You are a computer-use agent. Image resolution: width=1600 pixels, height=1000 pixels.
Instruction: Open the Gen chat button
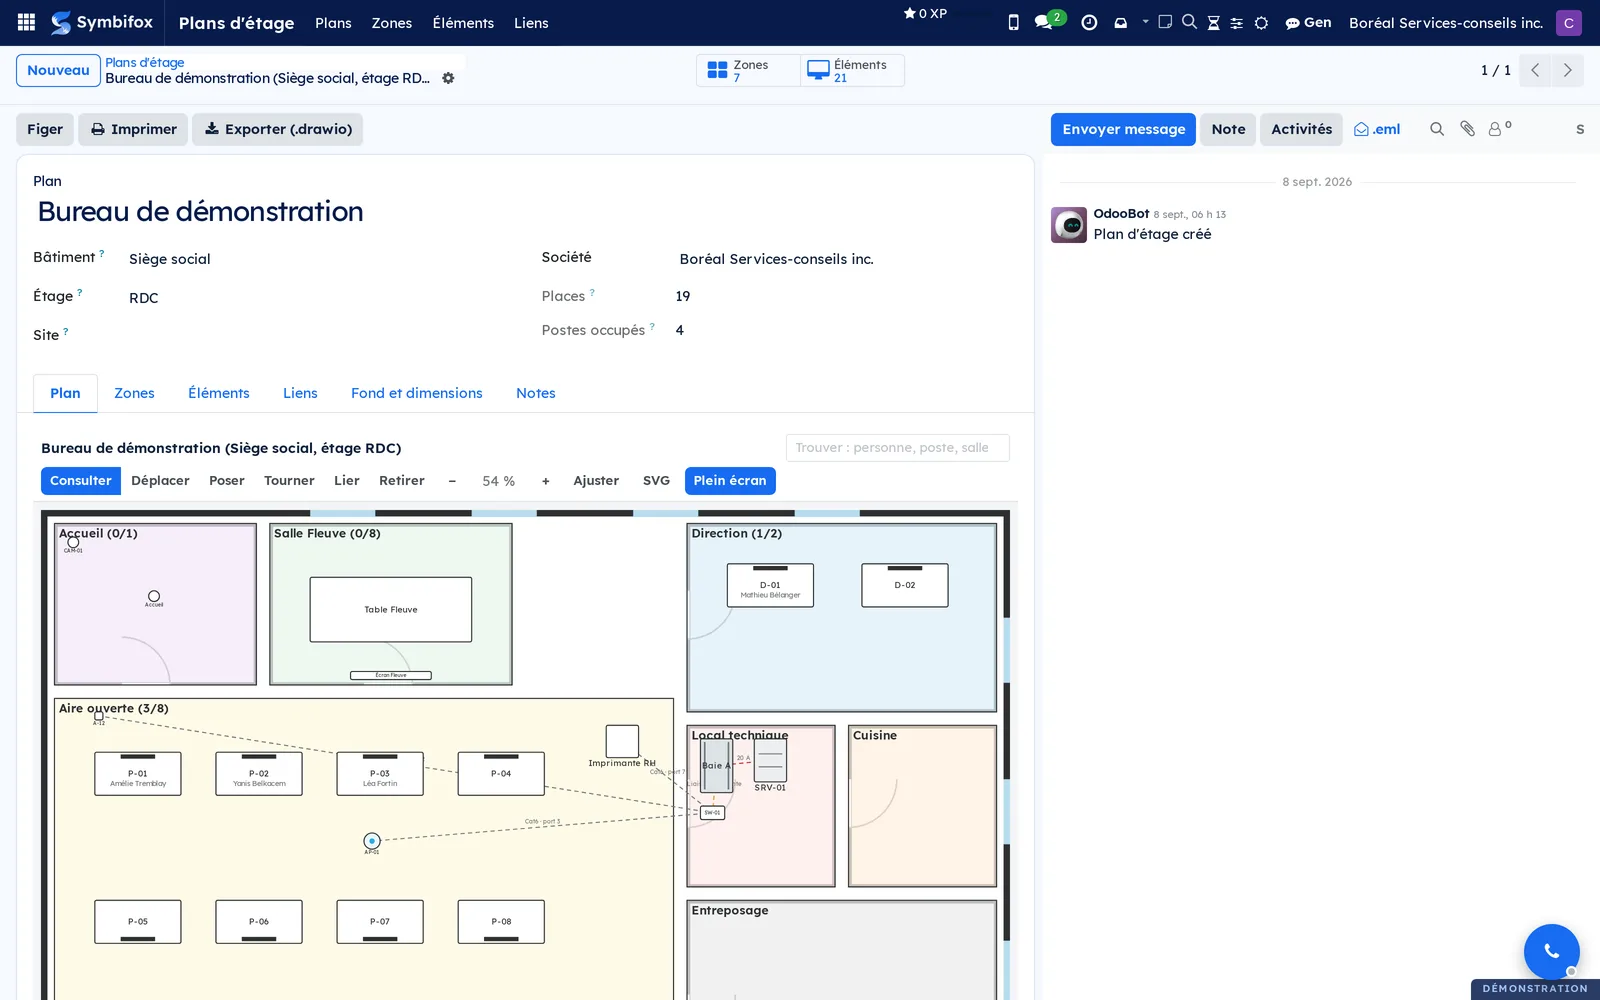coord(1308,22)
